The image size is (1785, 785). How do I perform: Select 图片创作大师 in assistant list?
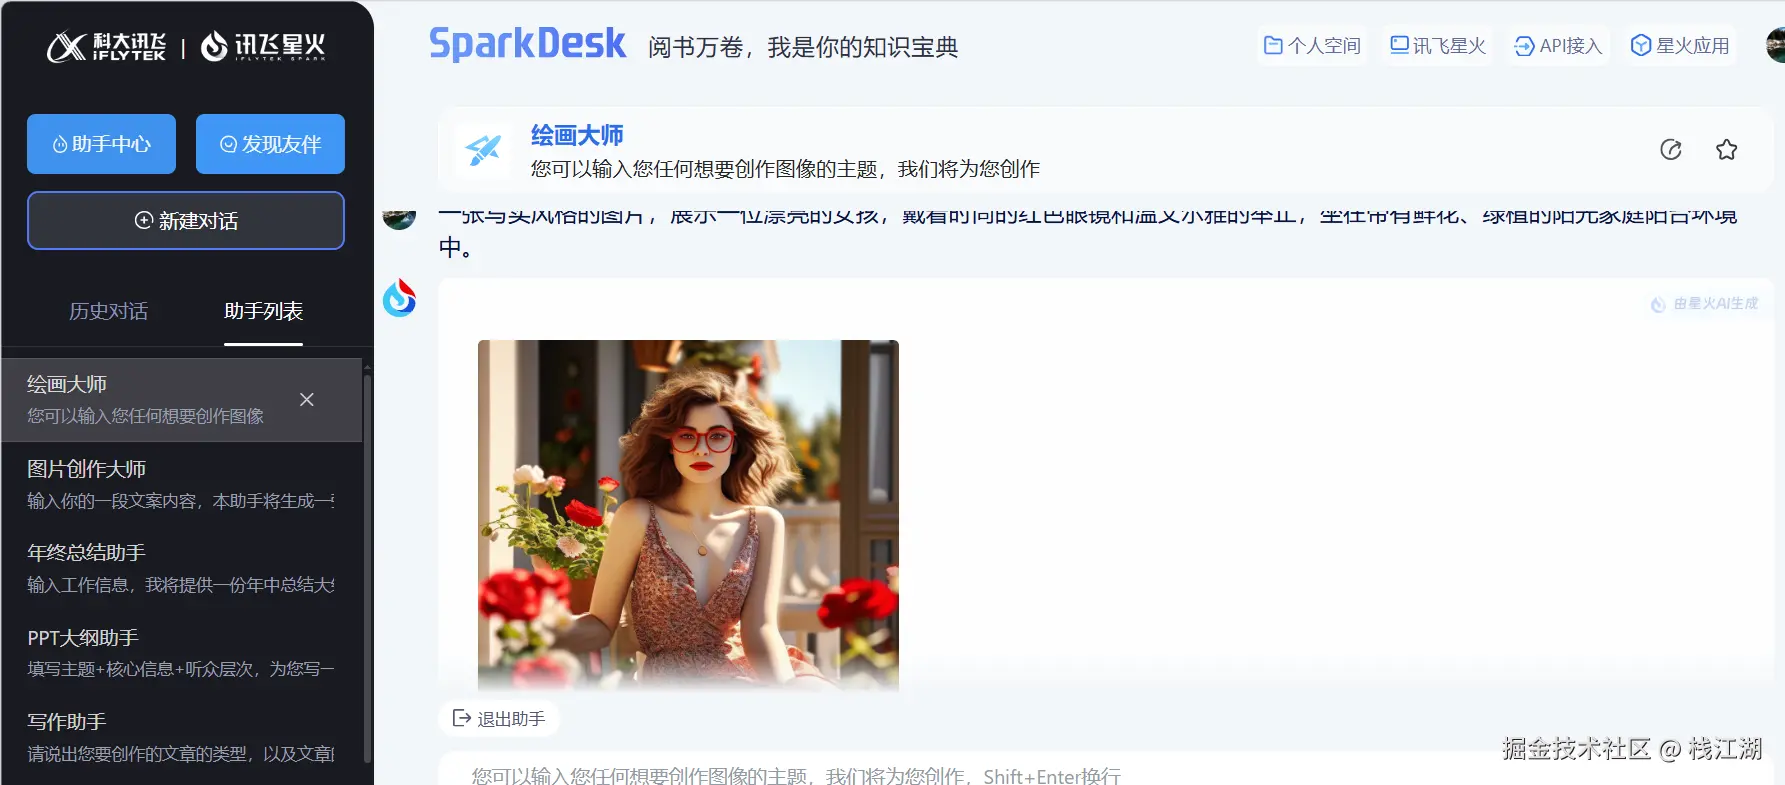pyautogui.click(x=181, y=484)
